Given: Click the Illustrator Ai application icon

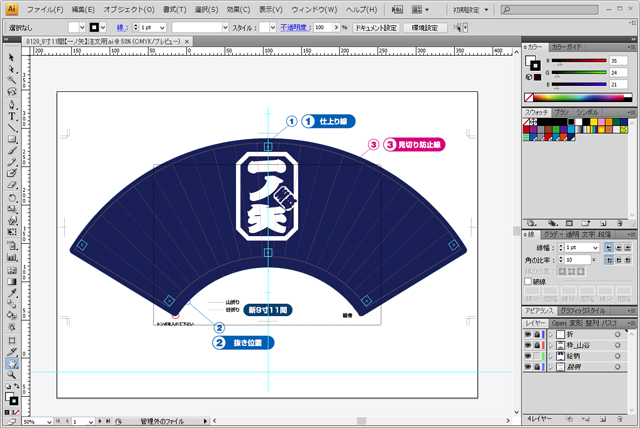Looking at the screenshot, I should pyautogui.click(x=11, y=8).
